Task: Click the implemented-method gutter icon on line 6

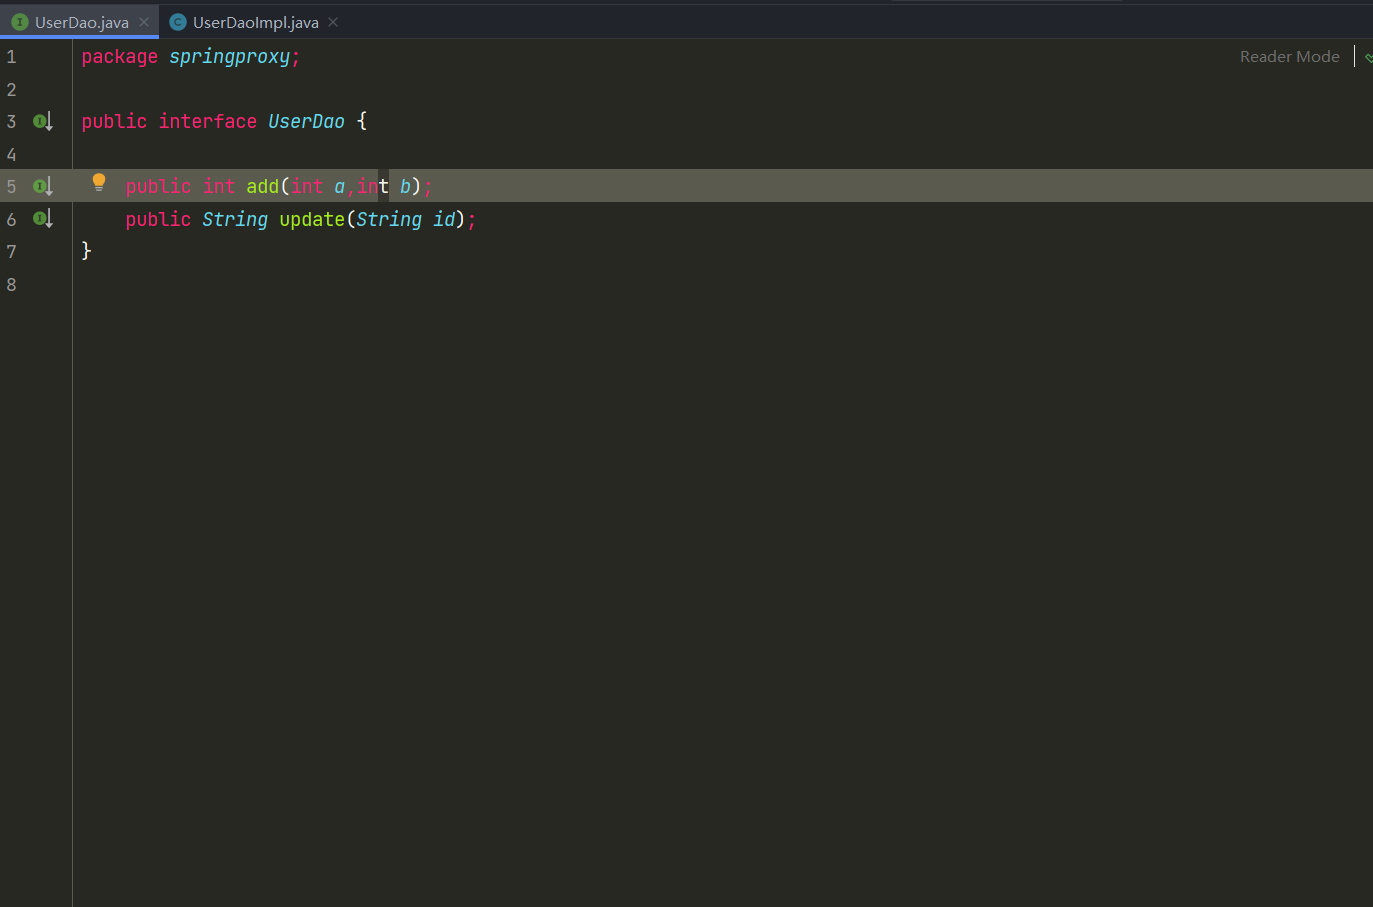Action: pos(42,219)
